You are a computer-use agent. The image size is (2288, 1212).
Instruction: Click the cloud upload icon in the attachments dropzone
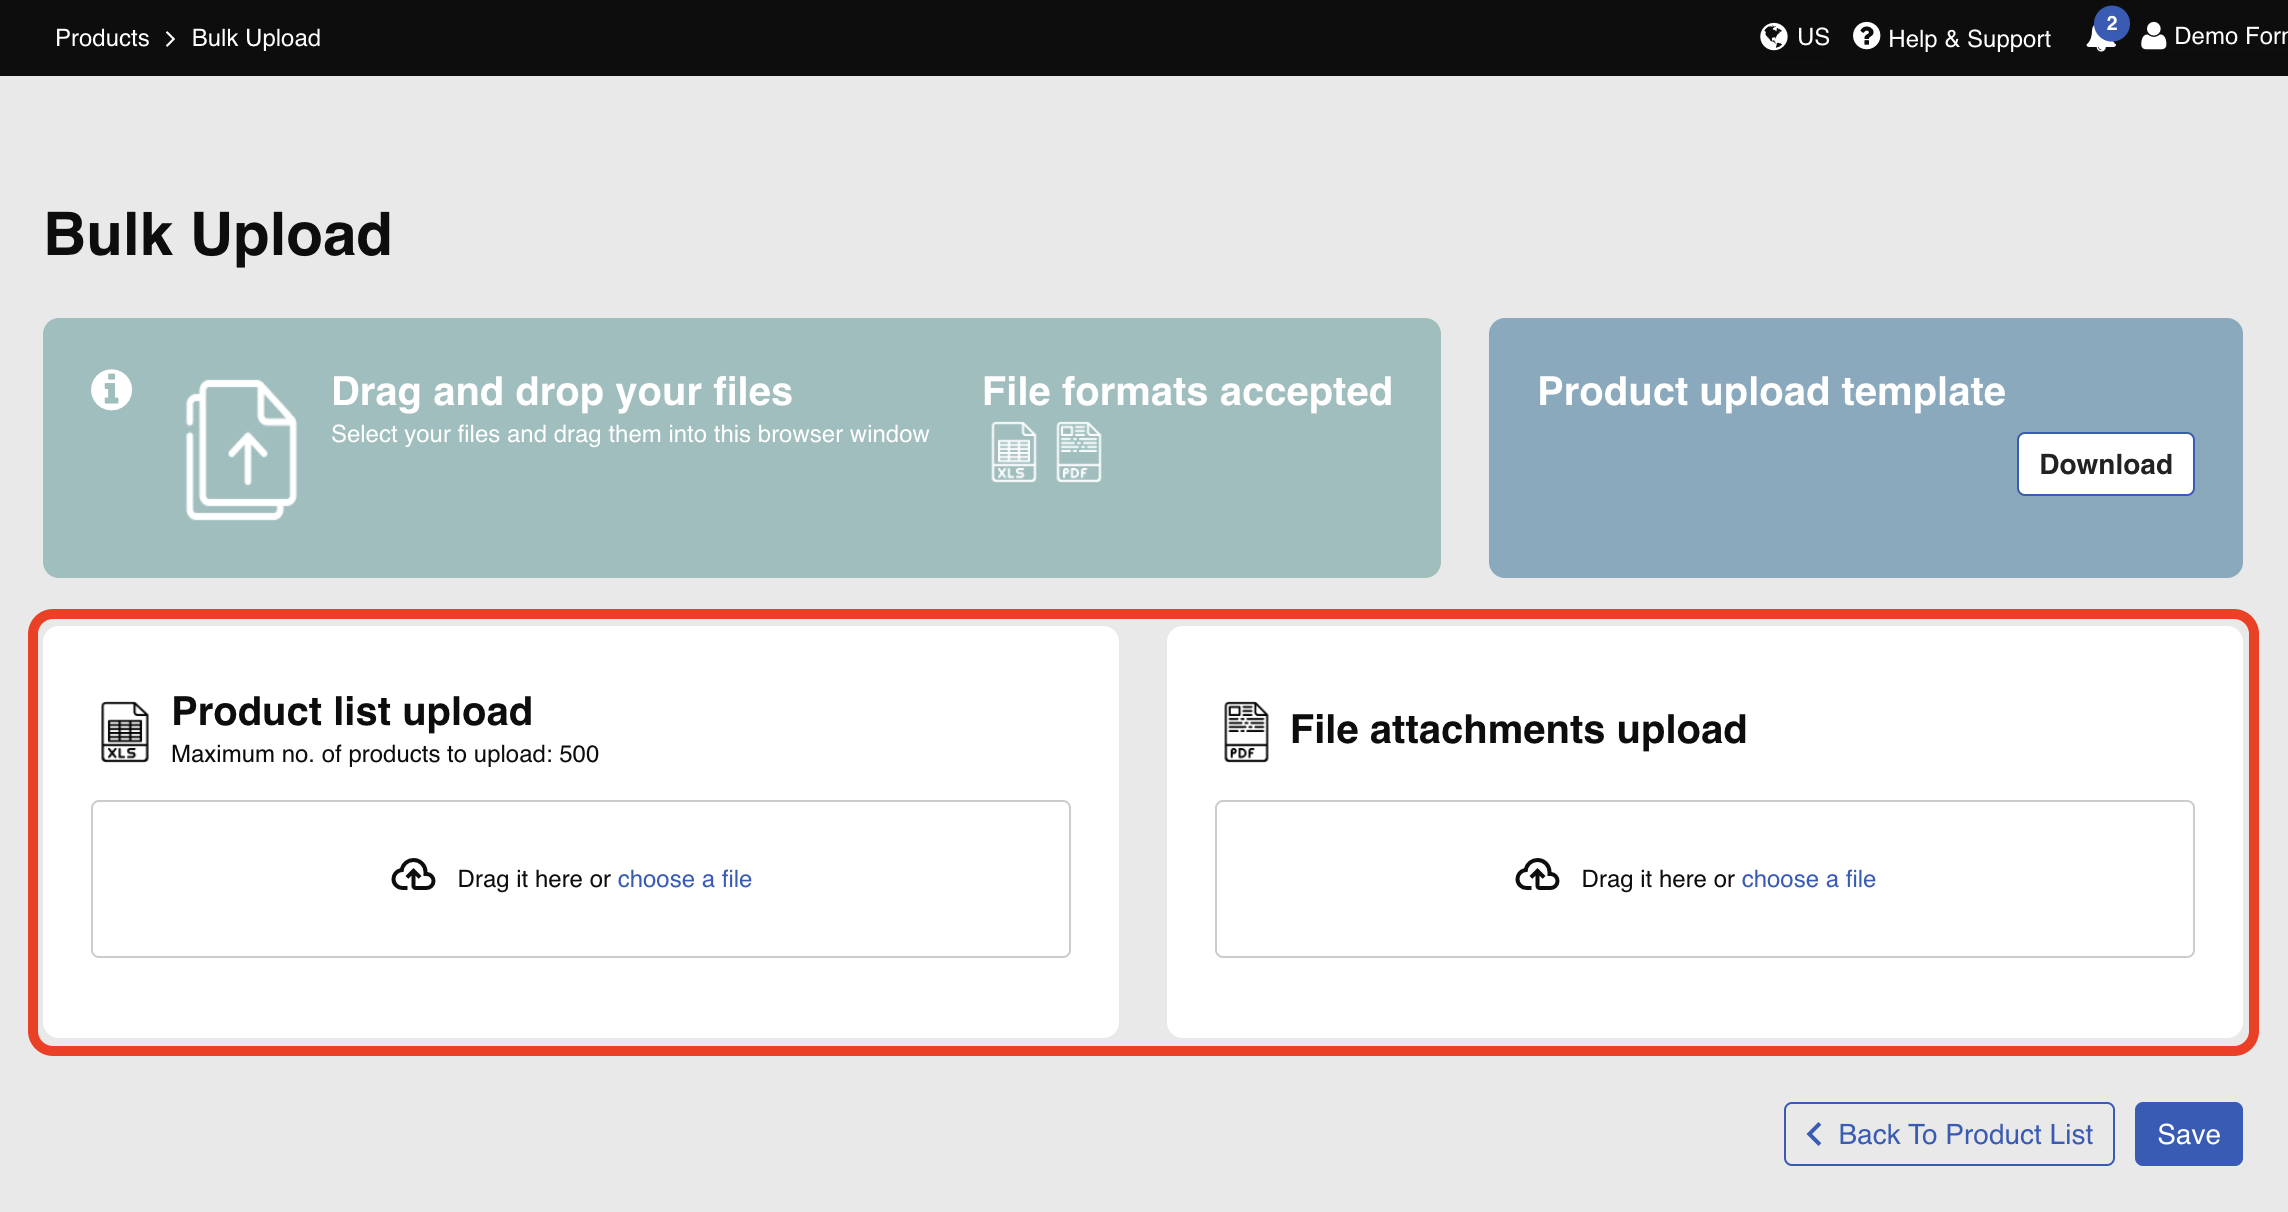pos(1537,876)
